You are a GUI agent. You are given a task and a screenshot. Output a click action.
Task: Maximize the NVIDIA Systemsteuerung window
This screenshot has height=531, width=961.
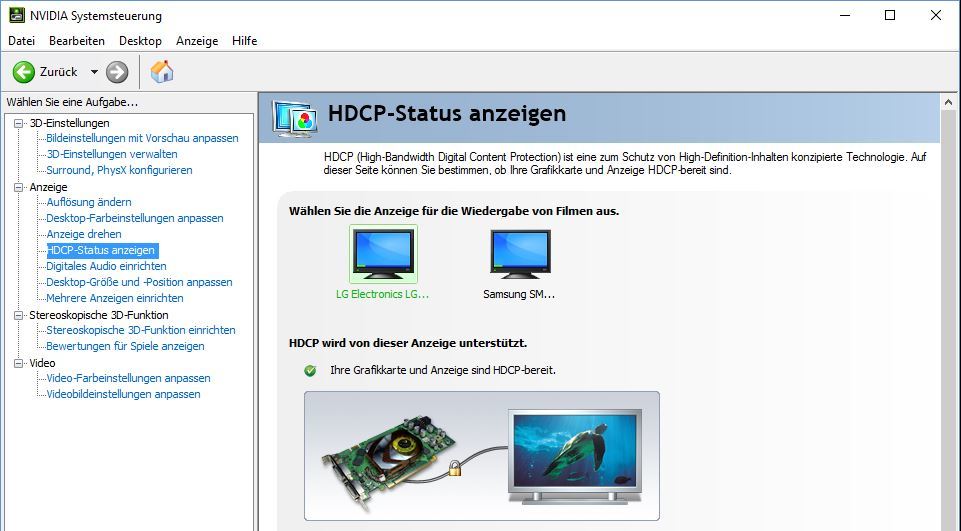click(x=890, y=15)
